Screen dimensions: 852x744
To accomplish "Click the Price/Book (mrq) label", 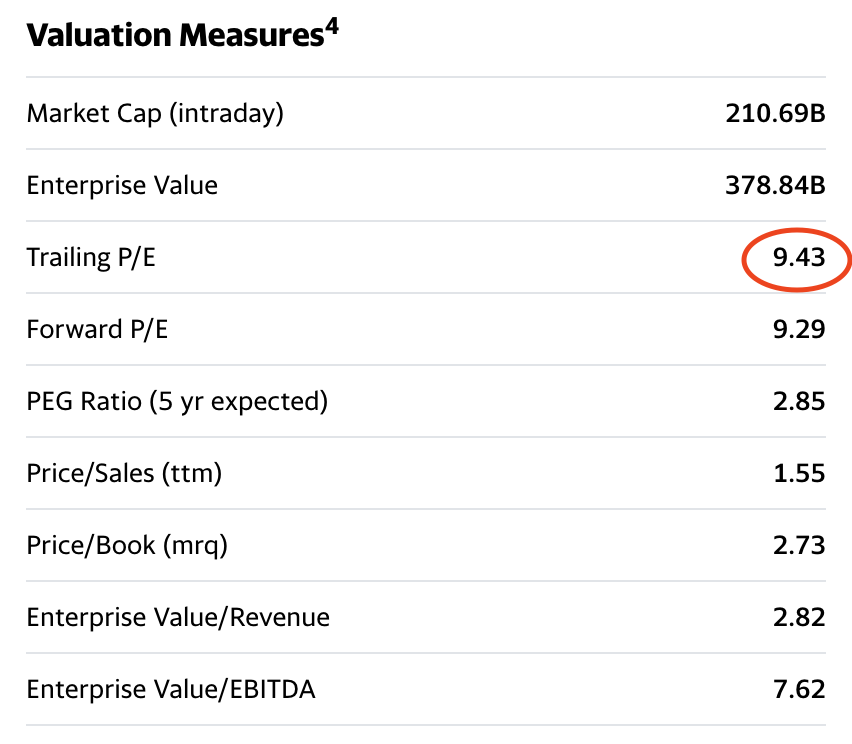I will tap(127, 545).
